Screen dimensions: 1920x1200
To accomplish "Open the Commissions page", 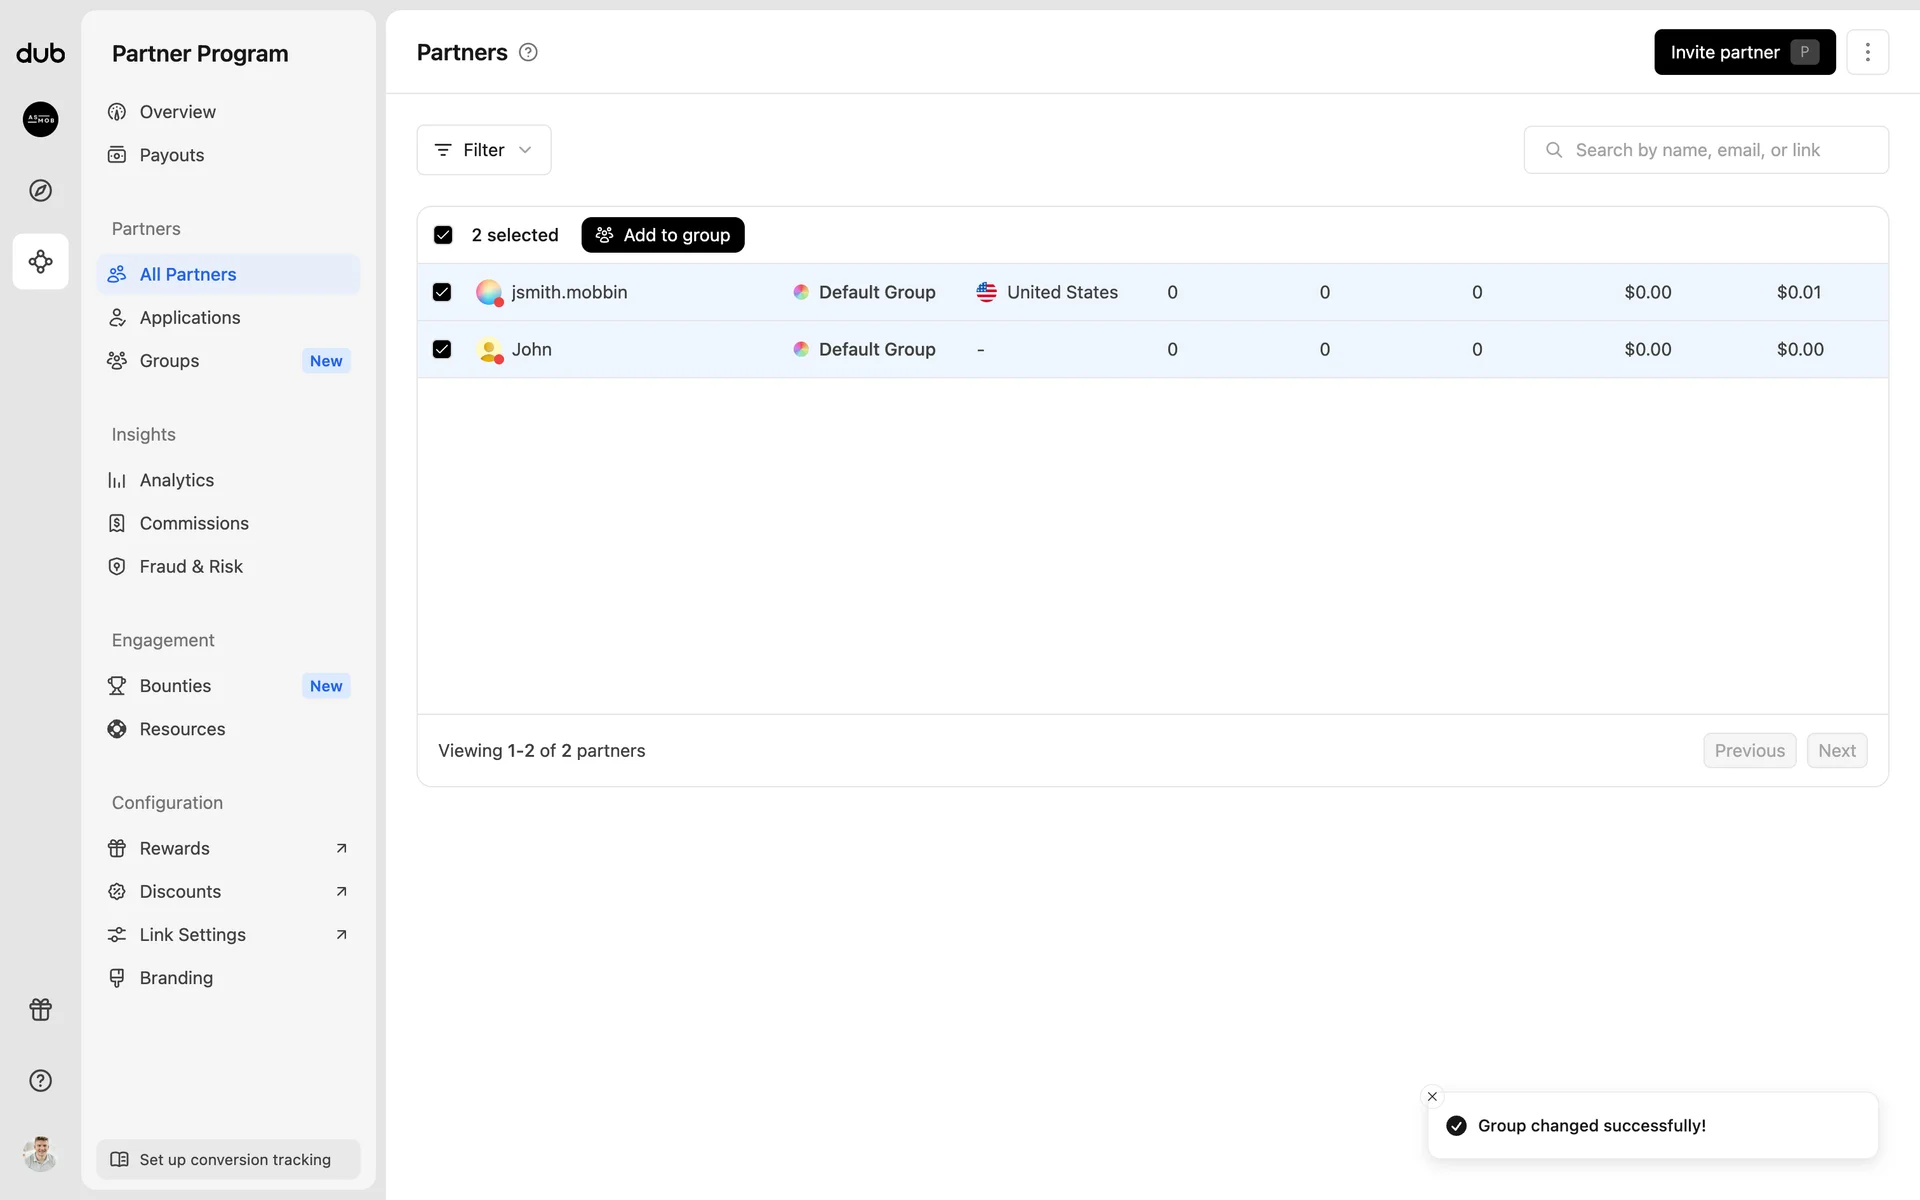I will click(x=194, y=523).
